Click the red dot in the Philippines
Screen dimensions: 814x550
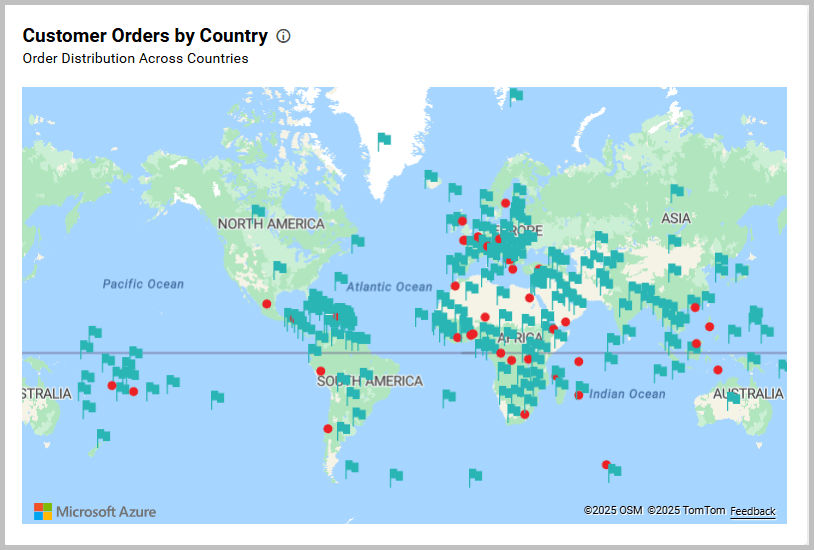tap(709, 327)
